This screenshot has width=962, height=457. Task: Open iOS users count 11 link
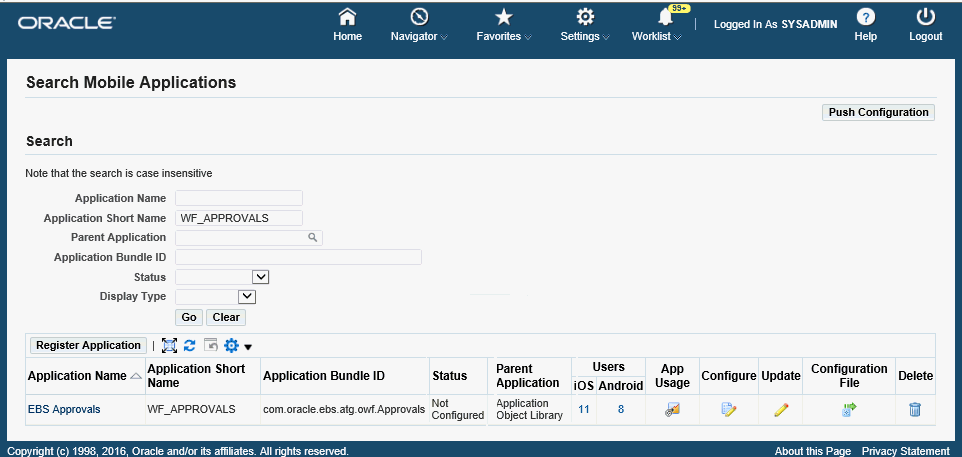[583, 409]
